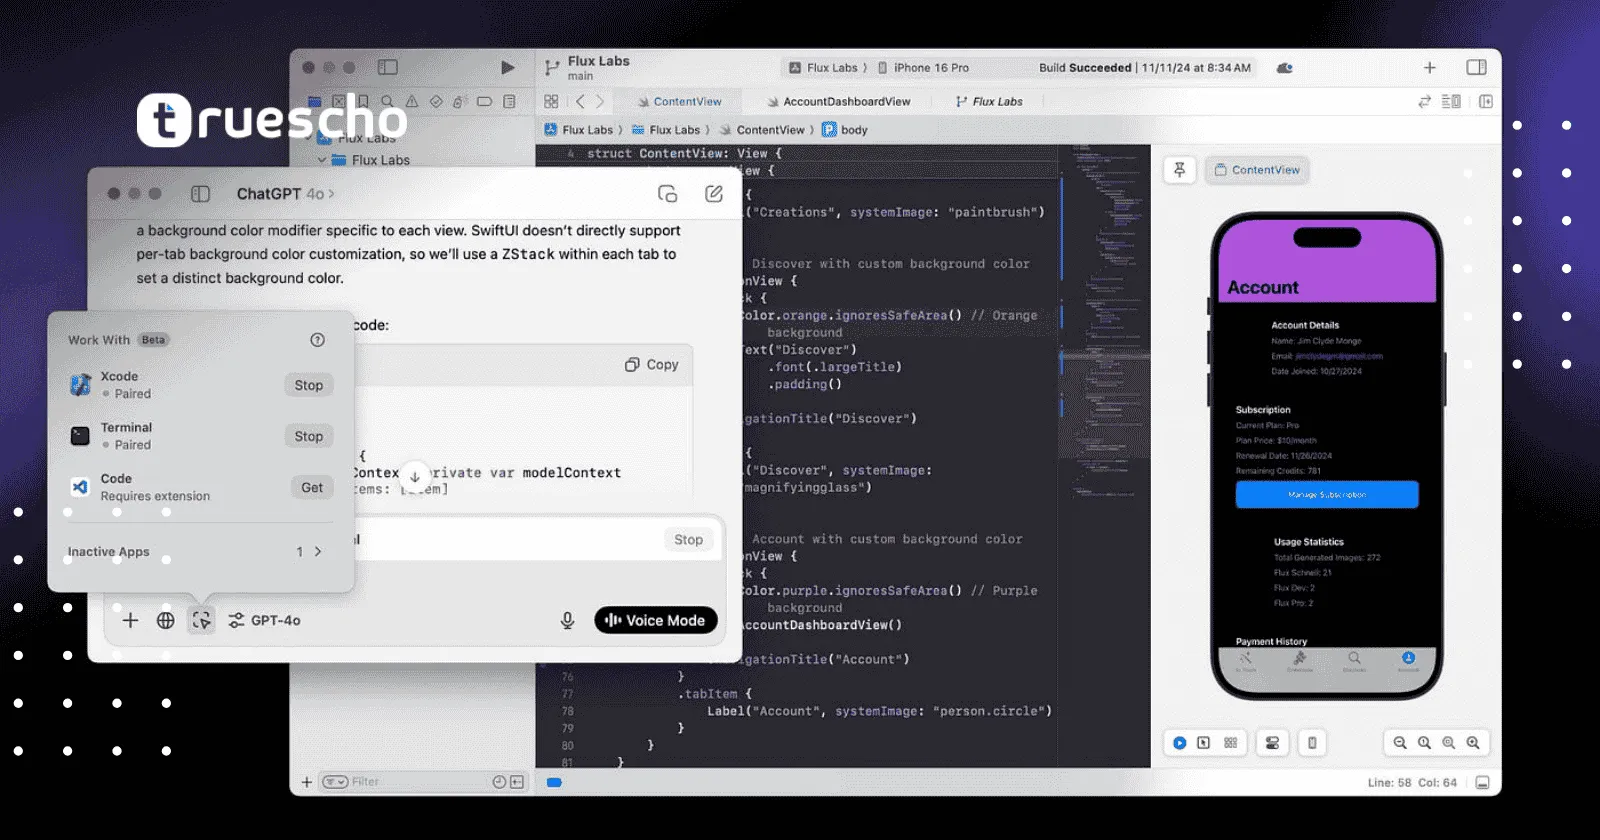Toggle Xcode's debug area

point(1483,782)
